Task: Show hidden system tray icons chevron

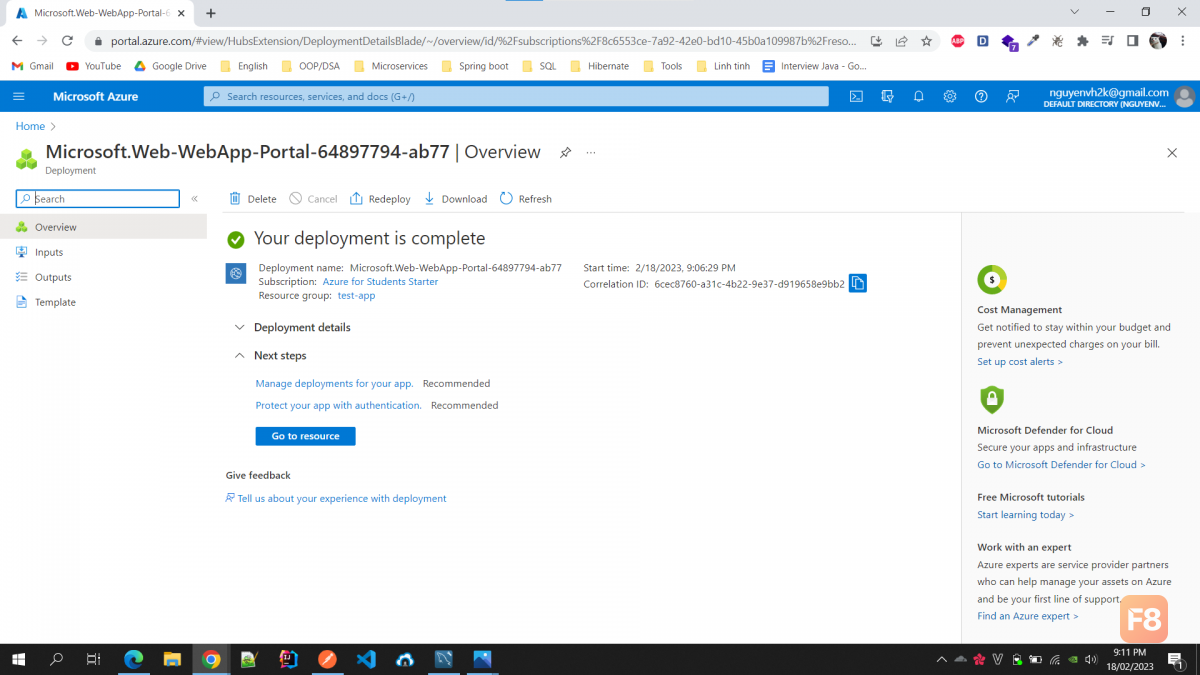Action: 941,659
